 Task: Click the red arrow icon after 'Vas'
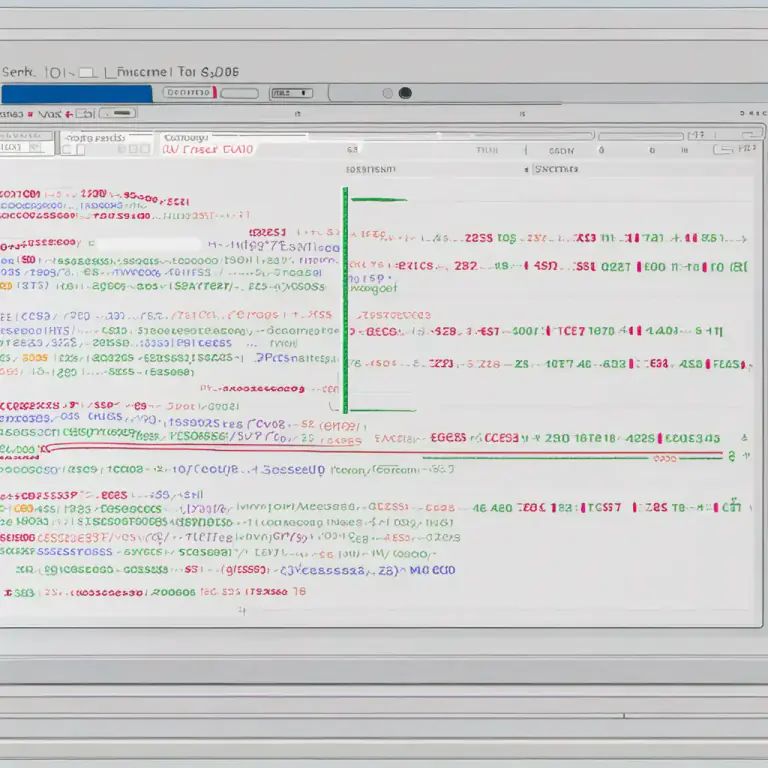[69, 115]
